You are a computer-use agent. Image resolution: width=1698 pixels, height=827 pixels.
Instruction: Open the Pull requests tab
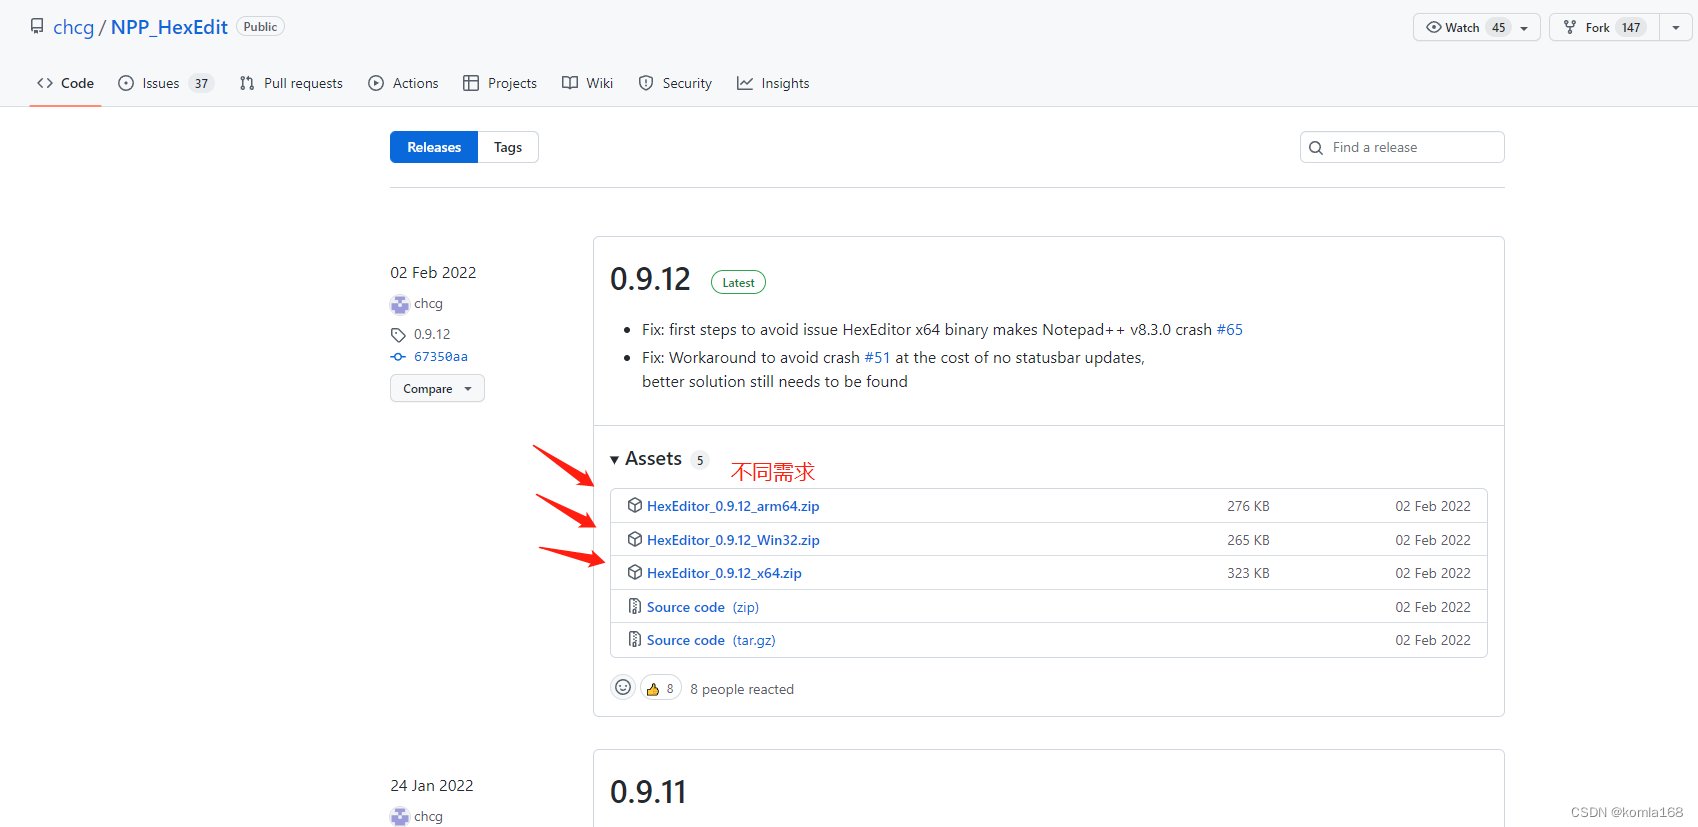pyautogui.click(x=291, y=83)
